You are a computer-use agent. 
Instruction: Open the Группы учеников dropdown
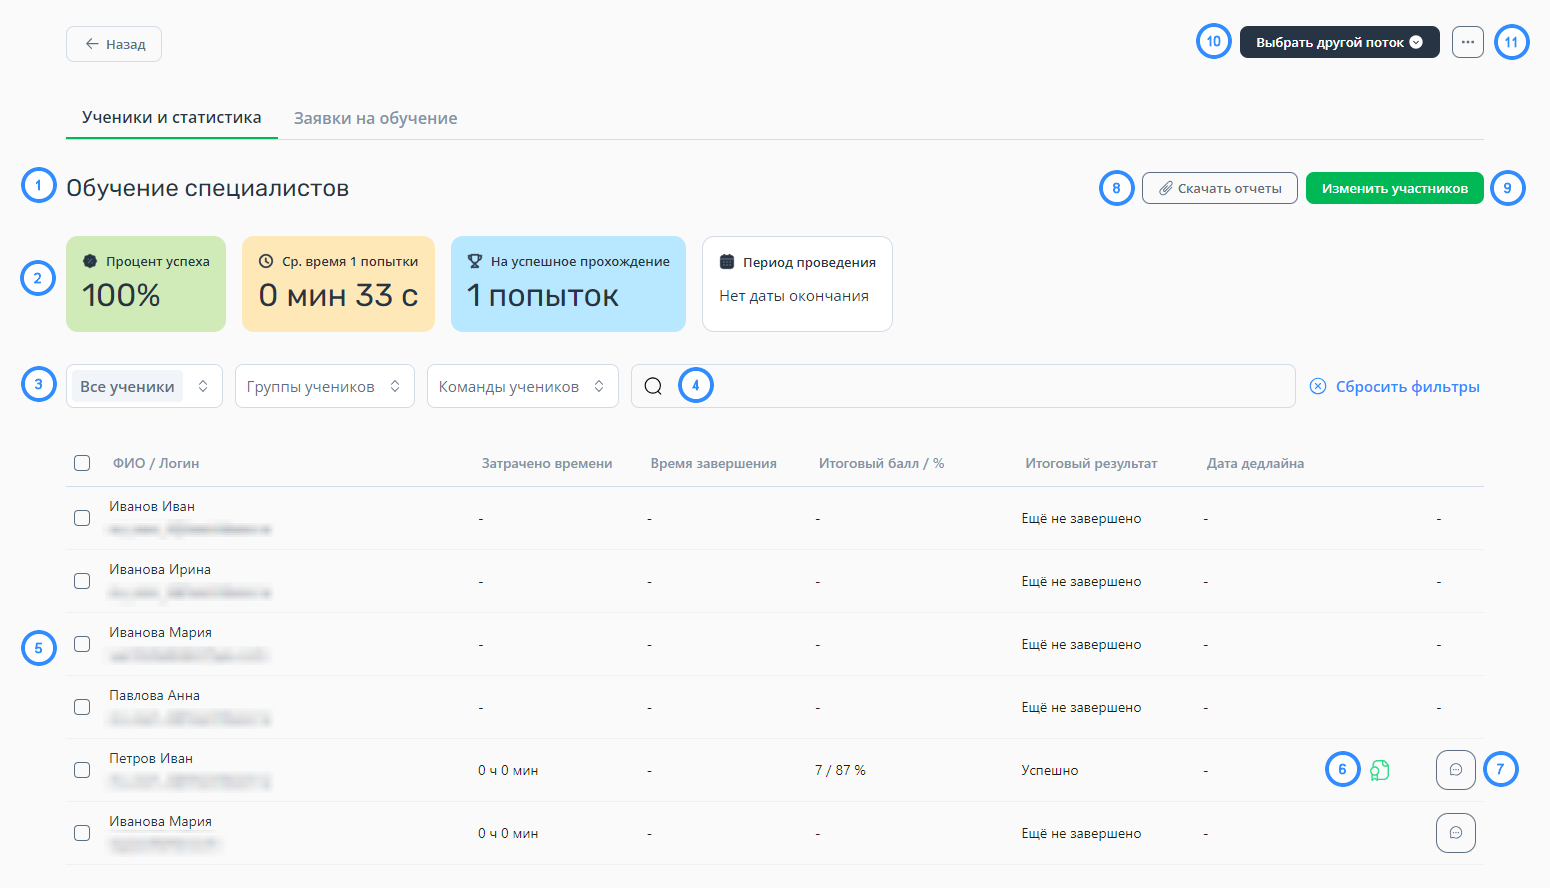pos(324,387)
